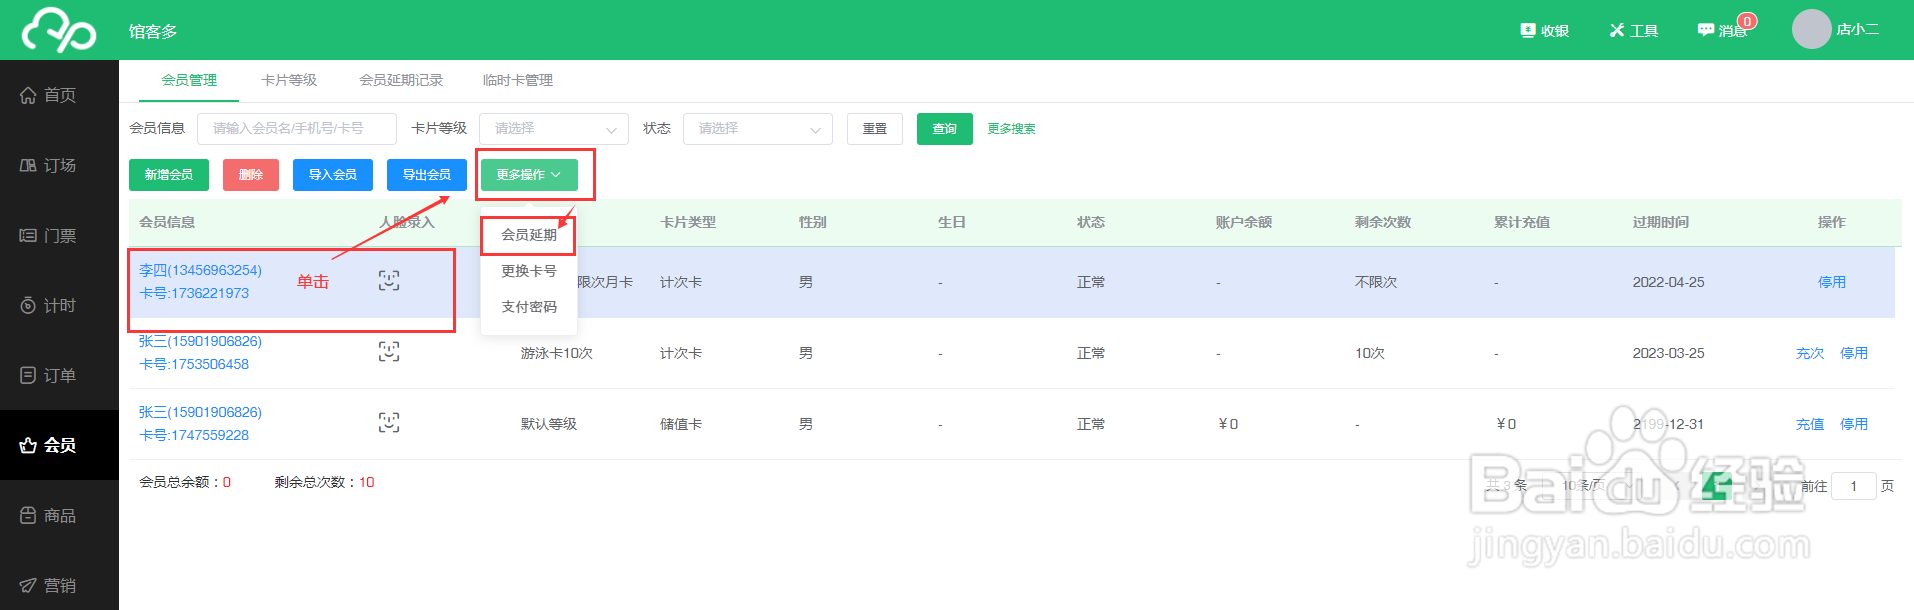Open the 计时 timer sidebar section
1914x610 pixels.
pos(59,305)
